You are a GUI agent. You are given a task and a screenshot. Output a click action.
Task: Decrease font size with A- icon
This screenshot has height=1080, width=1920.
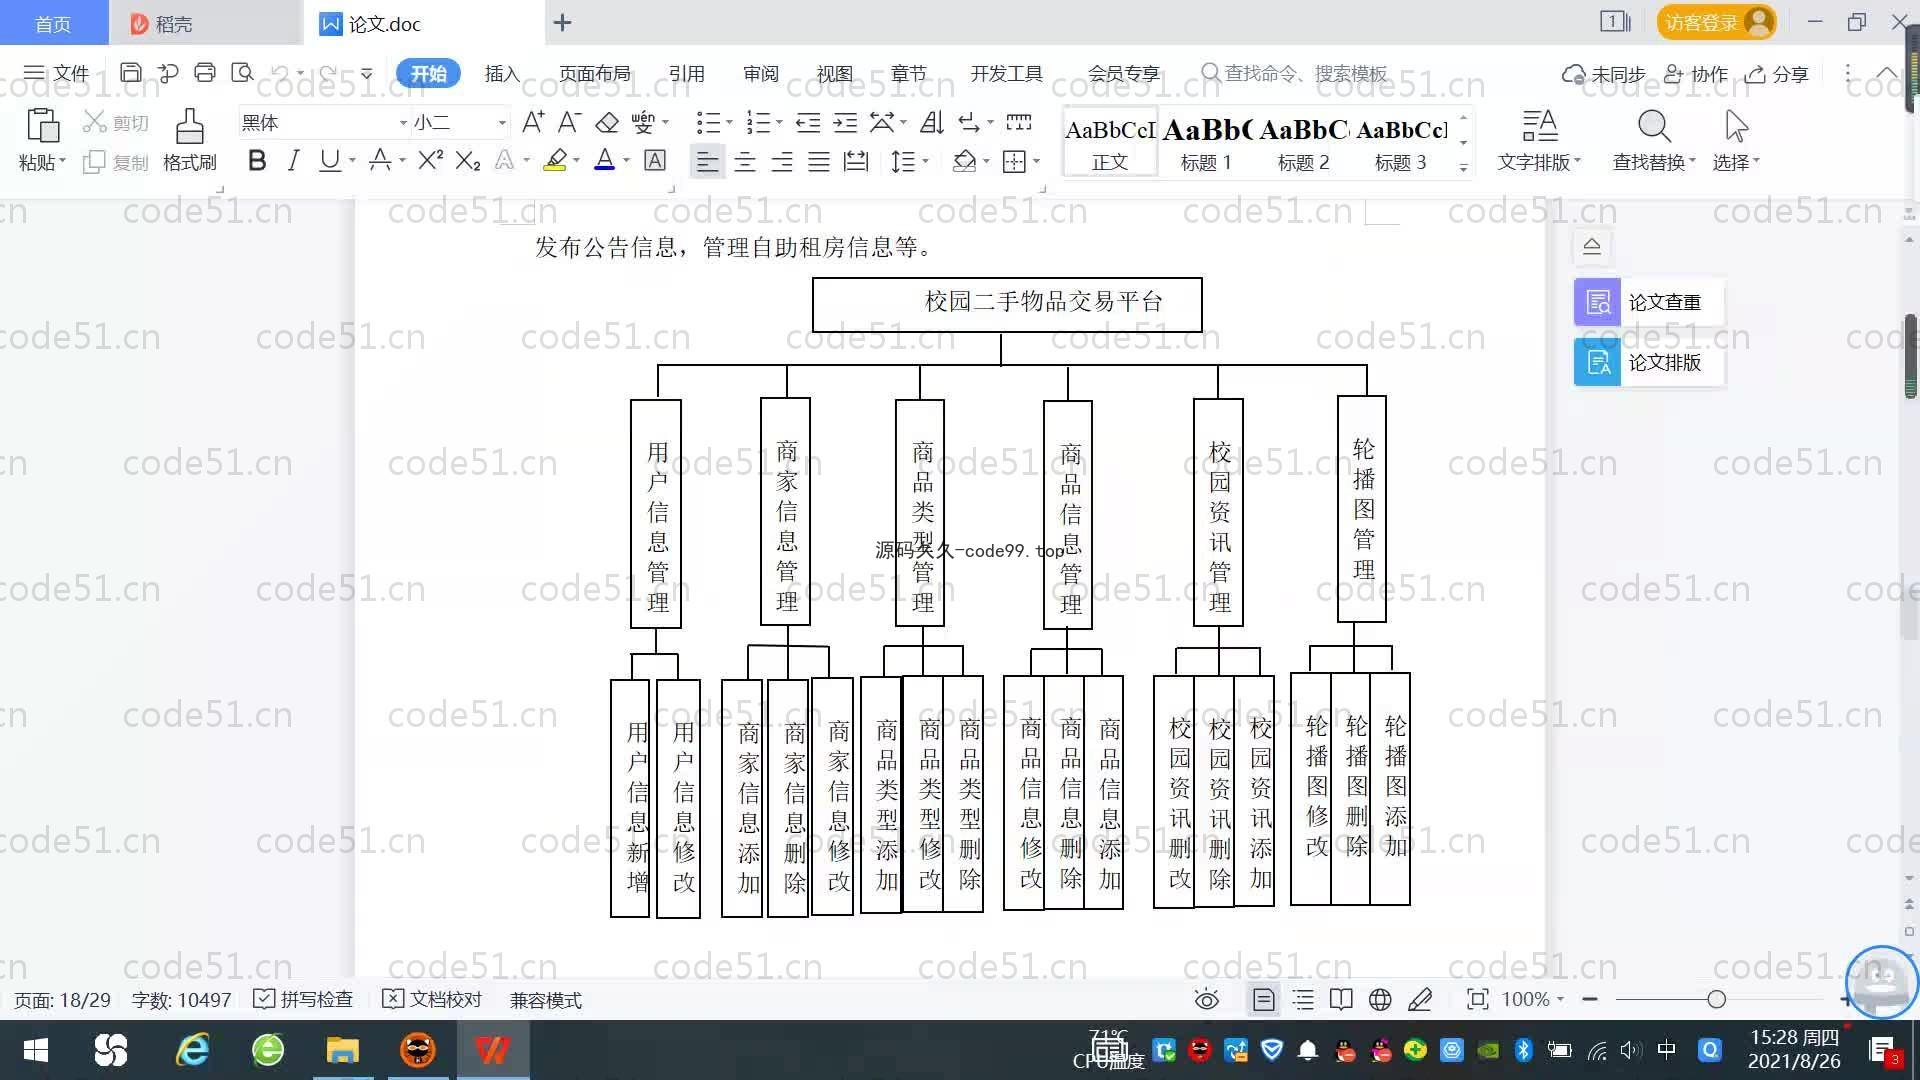click(x=569, y=122)
